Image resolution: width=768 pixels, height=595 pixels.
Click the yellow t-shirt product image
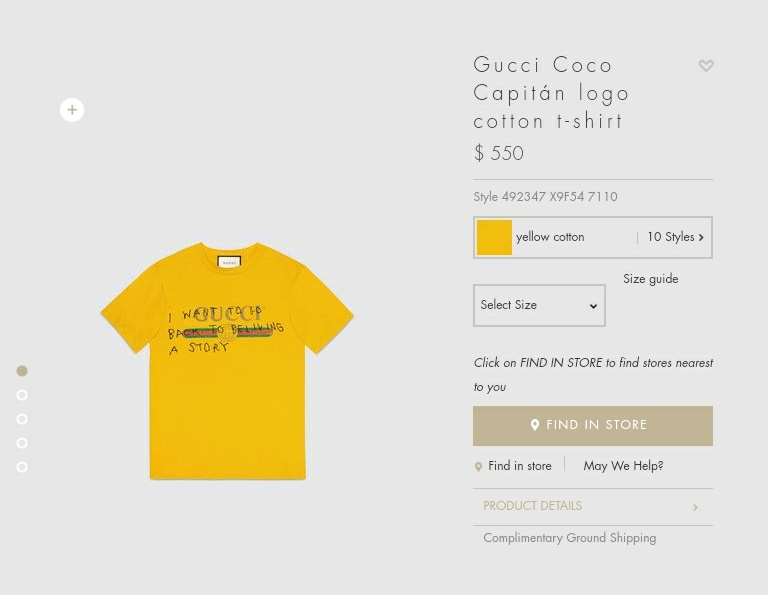click(x=227, y=362)
